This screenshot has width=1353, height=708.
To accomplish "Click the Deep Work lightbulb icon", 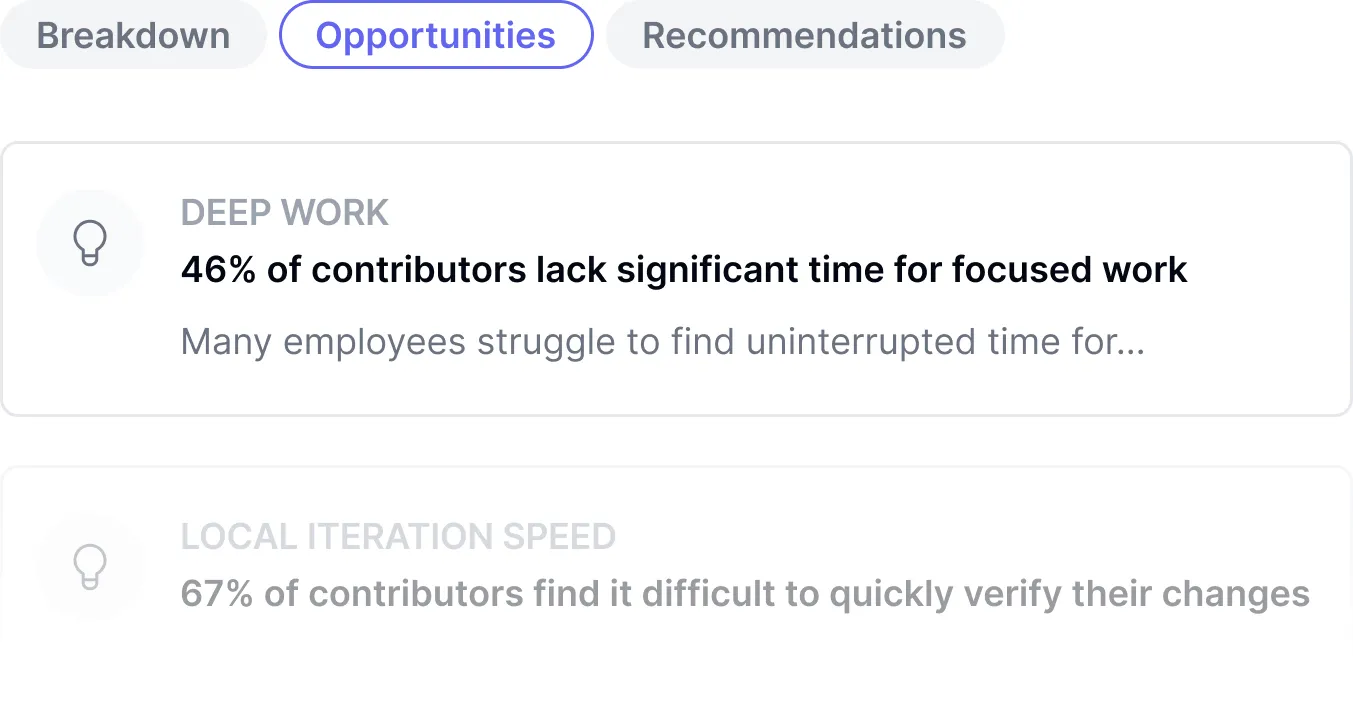I will 90,243.
